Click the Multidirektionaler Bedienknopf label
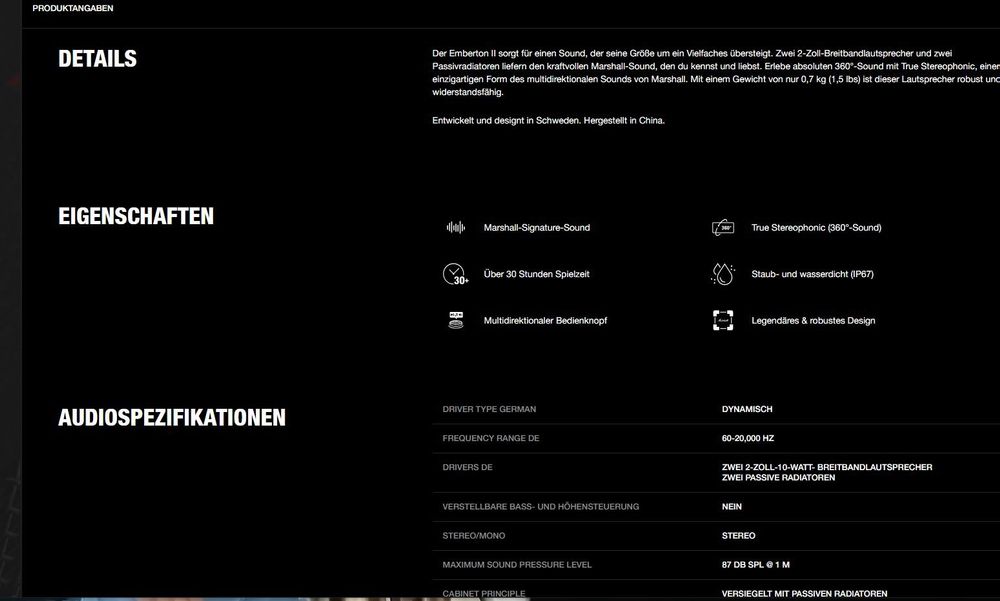1000x601 pixels. click(545, 321)
